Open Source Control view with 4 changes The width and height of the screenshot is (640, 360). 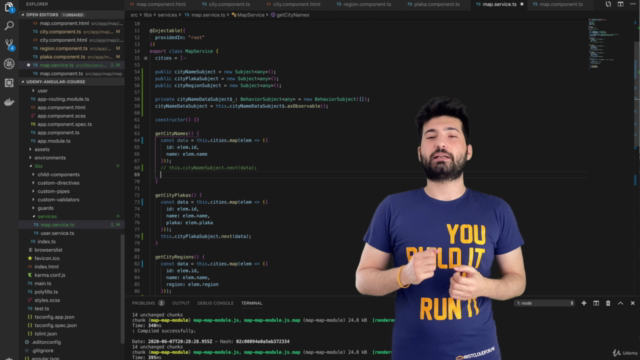9,45
